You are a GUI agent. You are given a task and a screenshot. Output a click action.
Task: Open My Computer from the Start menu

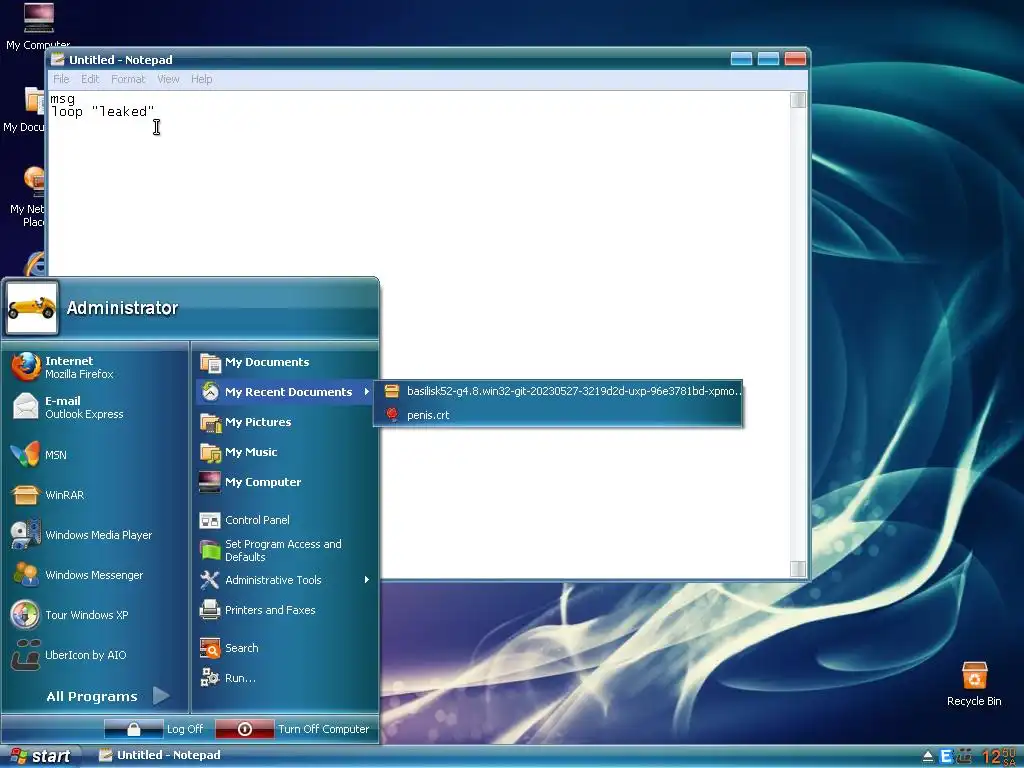[x=285, y=482]
